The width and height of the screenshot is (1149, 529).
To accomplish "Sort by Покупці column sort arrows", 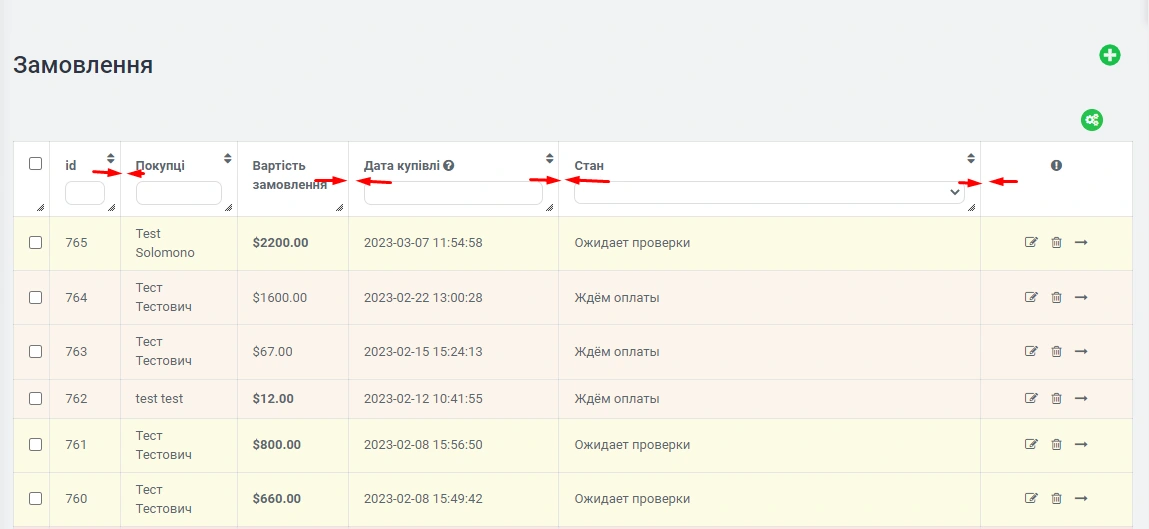I will tap(228, 158).
